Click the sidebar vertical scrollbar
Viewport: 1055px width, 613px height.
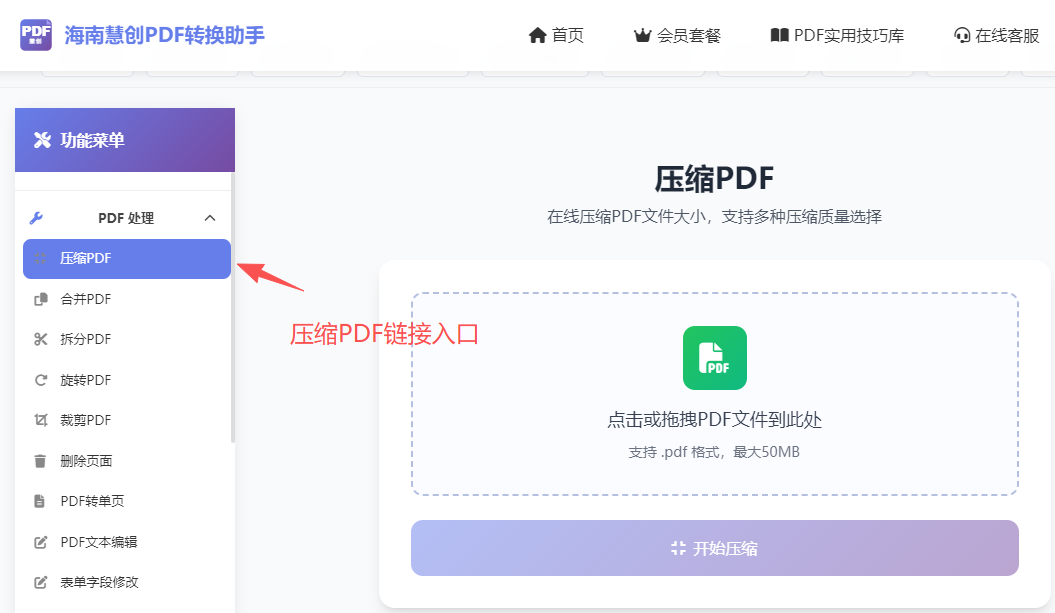click(233, 308)
